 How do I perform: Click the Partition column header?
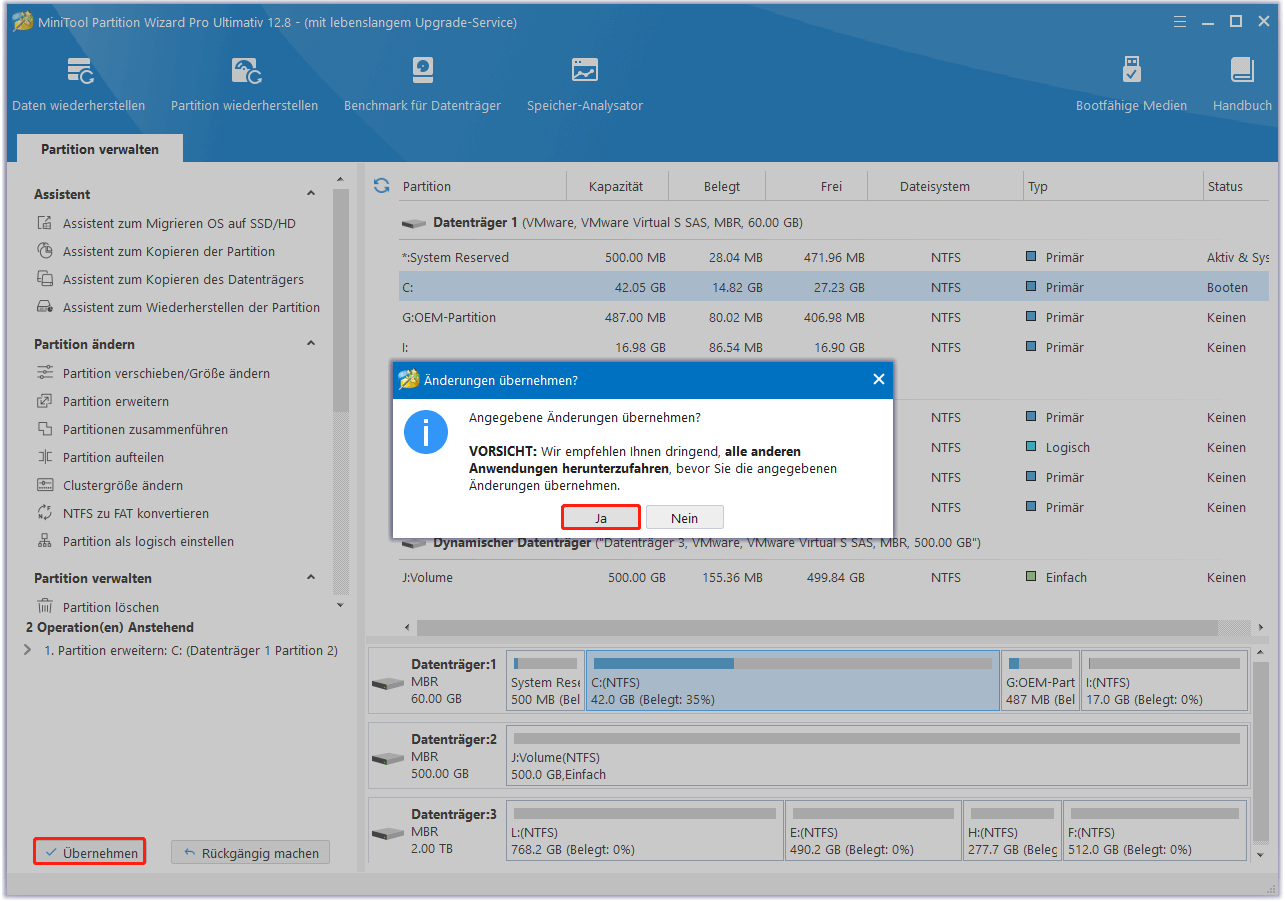pos(483,186)
